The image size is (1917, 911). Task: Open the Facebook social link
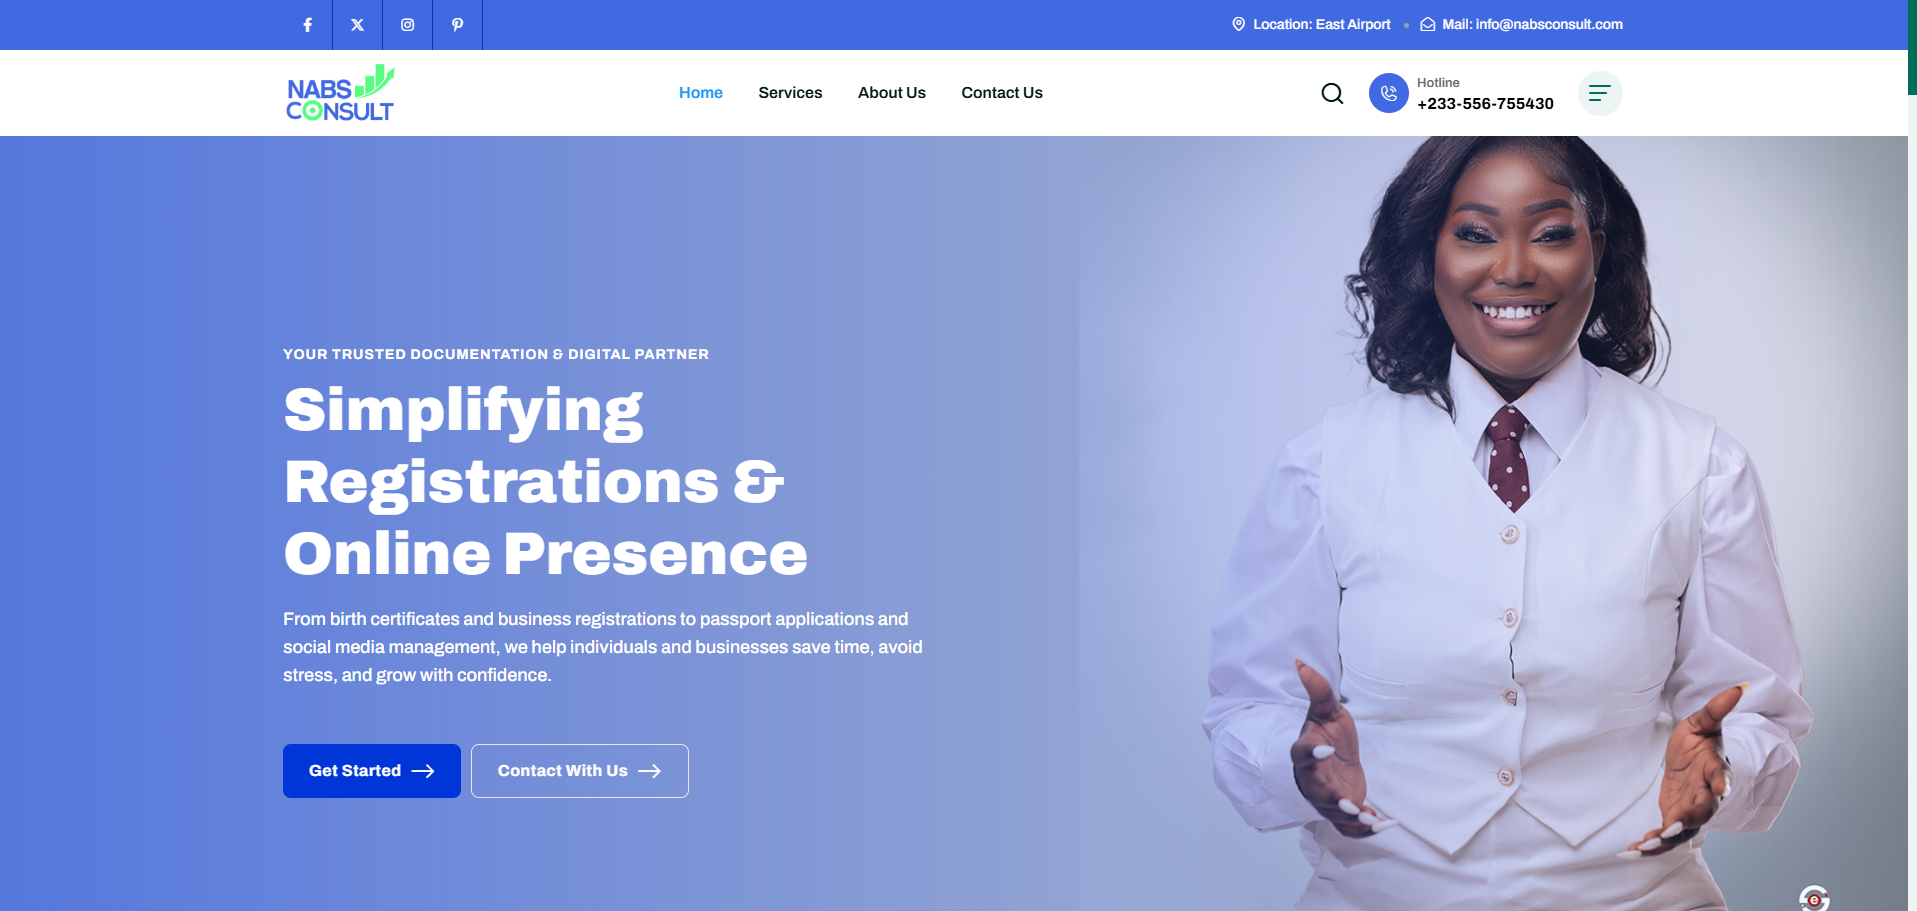click(308, 25)
